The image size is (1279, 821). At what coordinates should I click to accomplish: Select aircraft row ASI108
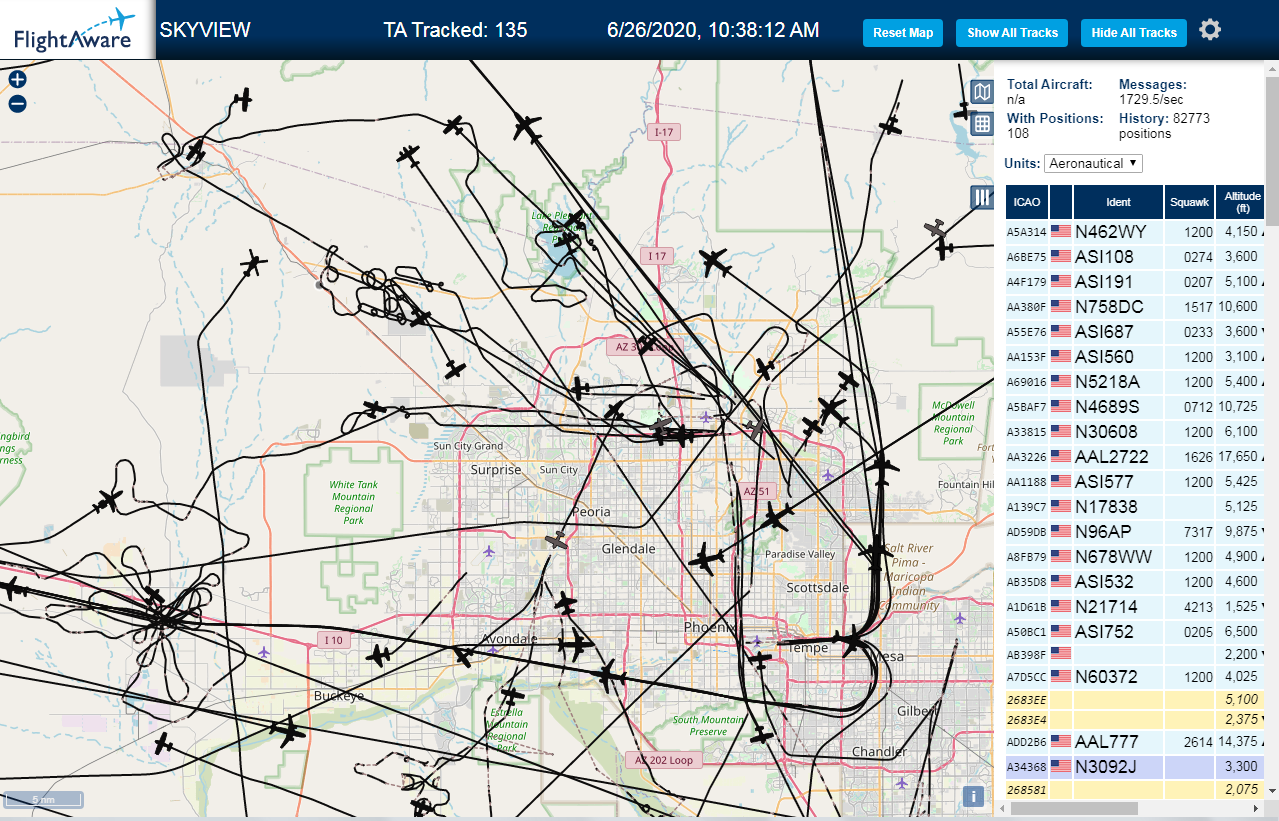(1136, 257)
